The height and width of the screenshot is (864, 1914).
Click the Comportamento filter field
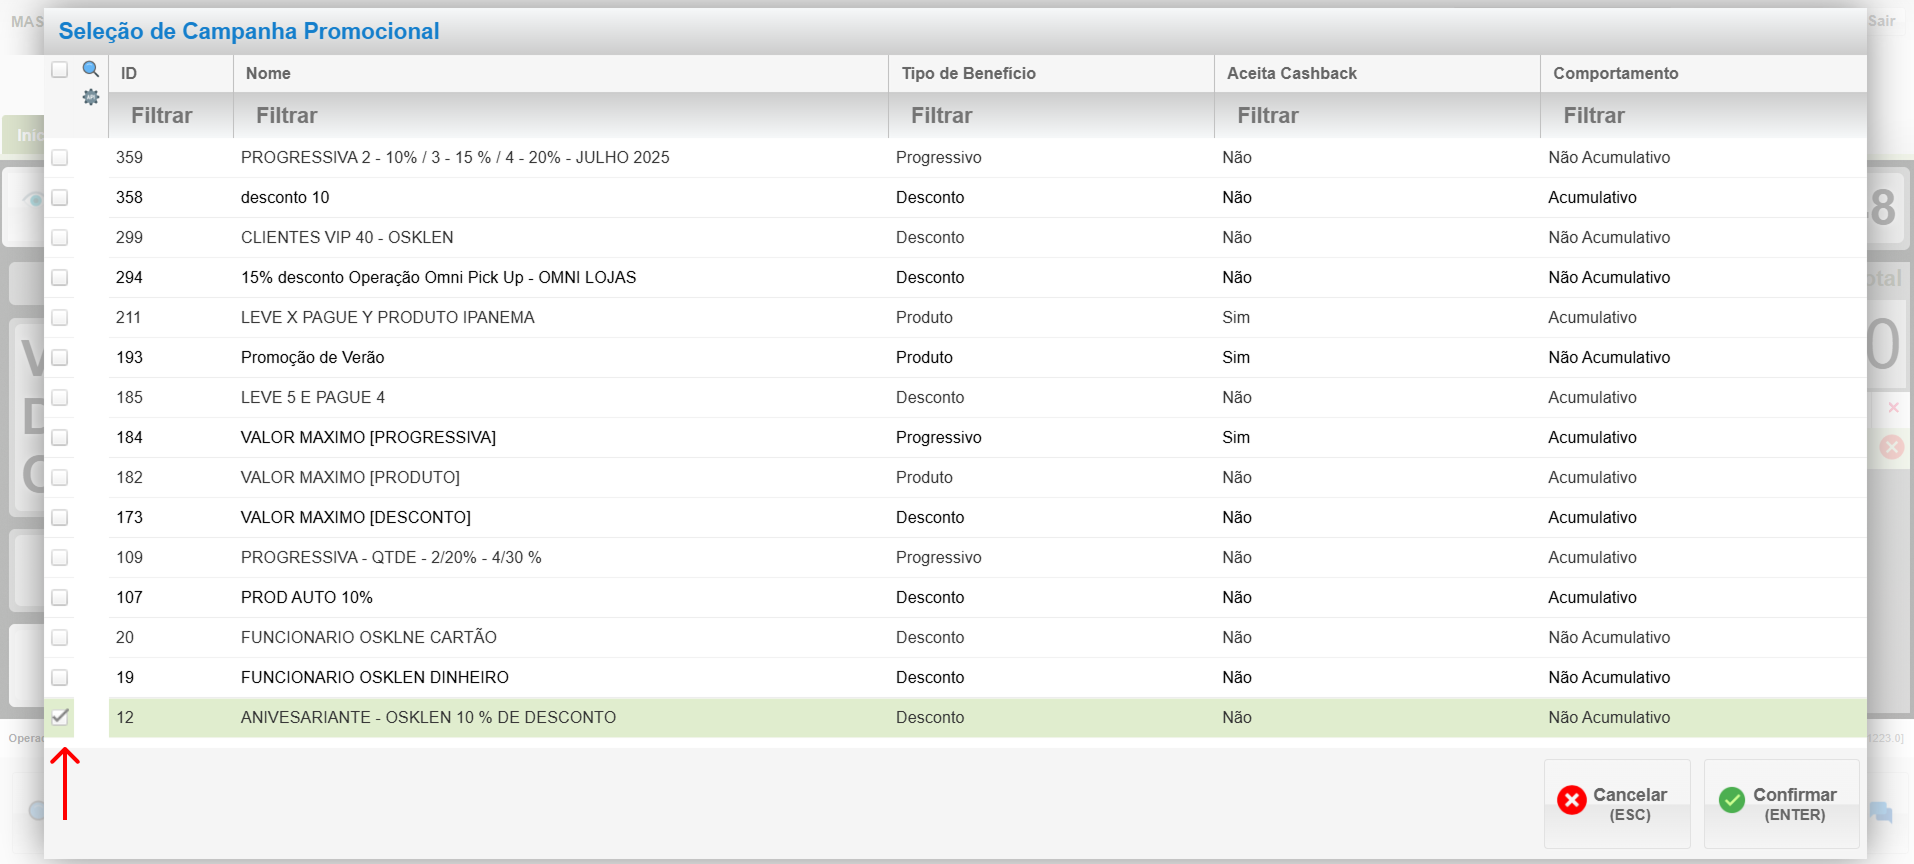click(x=1702, y=116)
